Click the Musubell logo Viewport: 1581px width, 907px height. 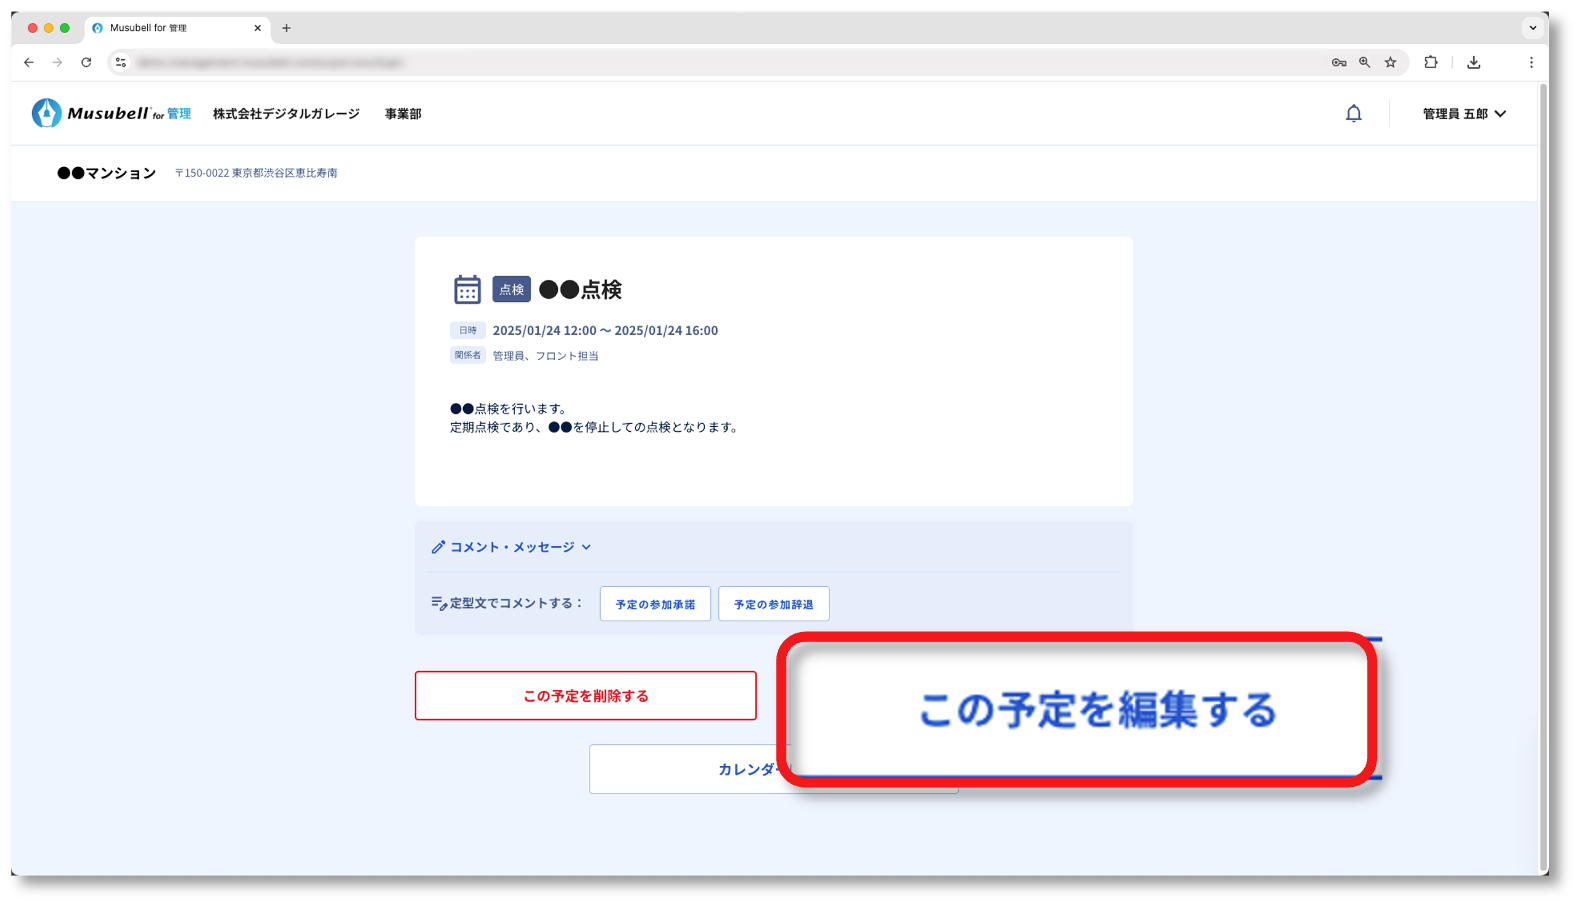[111, 114]
